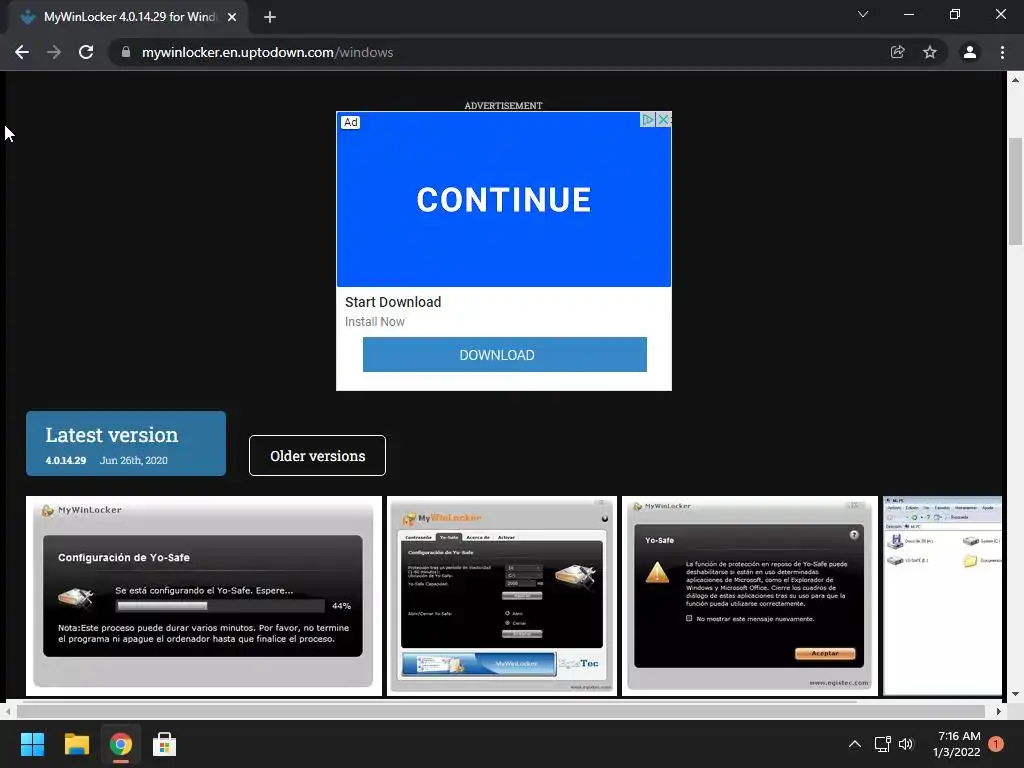The image size is (1024, 768).
Task: Open the MyWinLocker settings tabs screenshot
Action: coord(502,596)
